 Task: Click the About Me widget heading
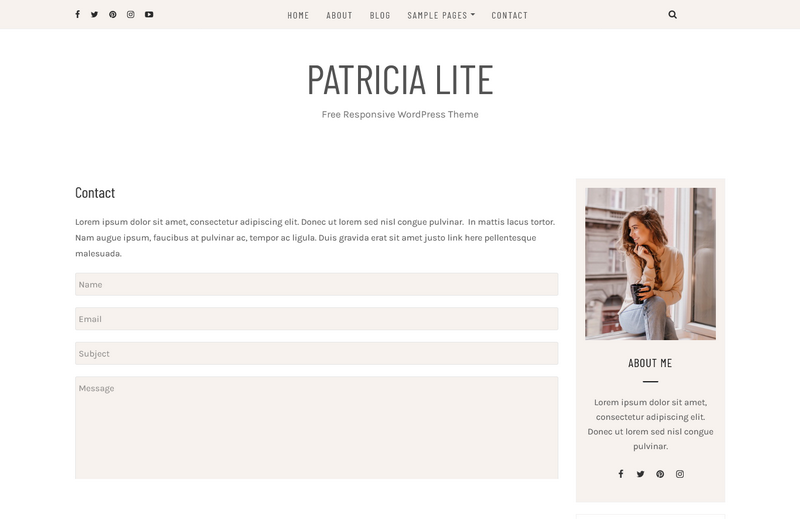coord(651,363)
